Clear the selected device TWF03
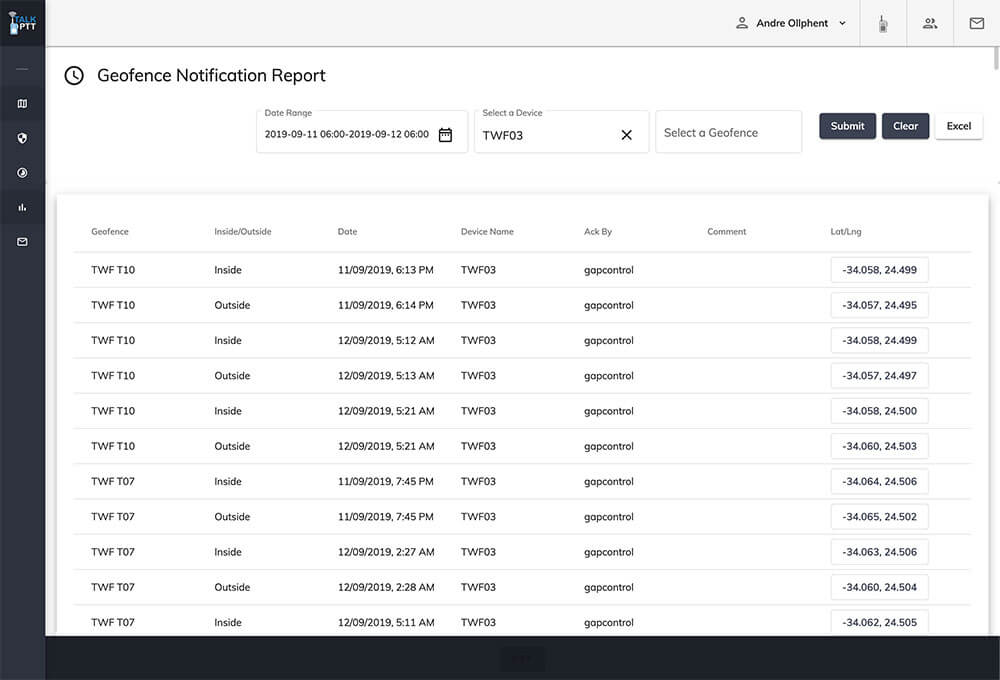 pyautogui.click(x=627, y=135)
